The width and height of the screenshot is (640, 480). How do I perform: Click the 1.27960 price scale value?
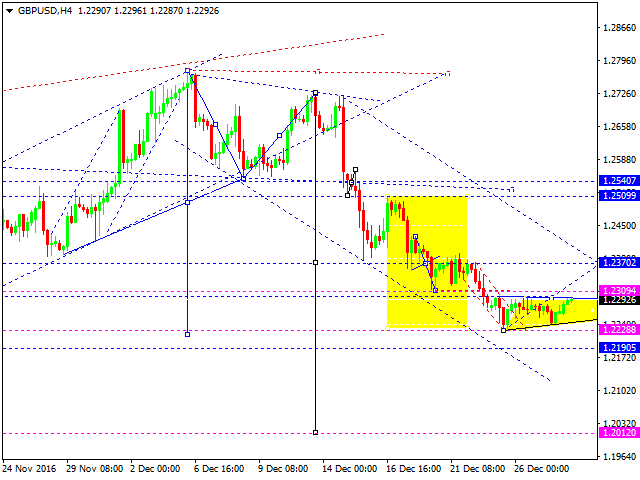click(620, 60)
